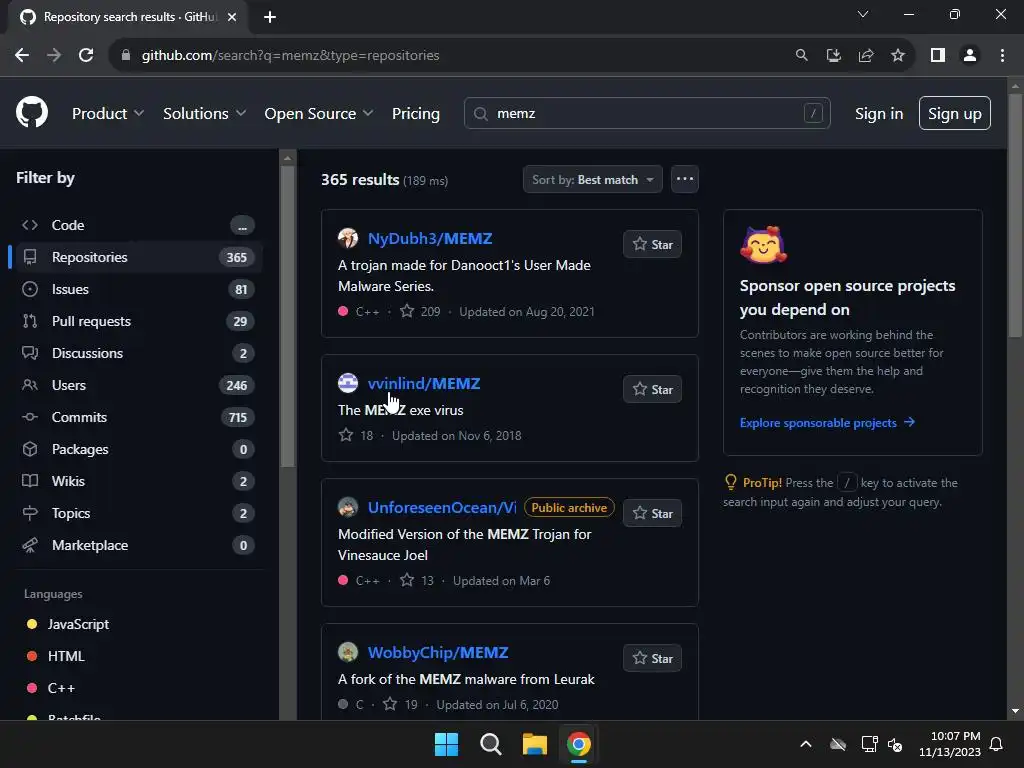This screenshot has height=768, width=1024.
Task: Filter results by C++ language
Action: (x=51, y=688)
